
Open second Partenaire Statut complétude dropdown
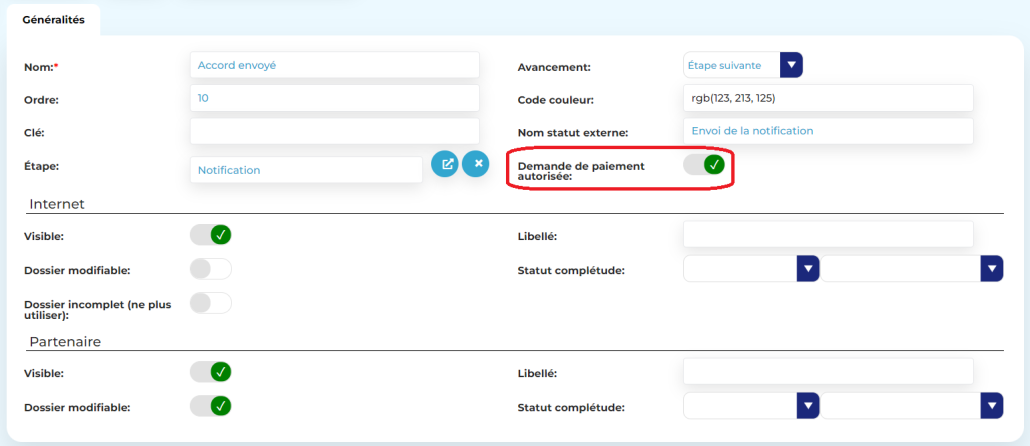(x=991, y=406)
